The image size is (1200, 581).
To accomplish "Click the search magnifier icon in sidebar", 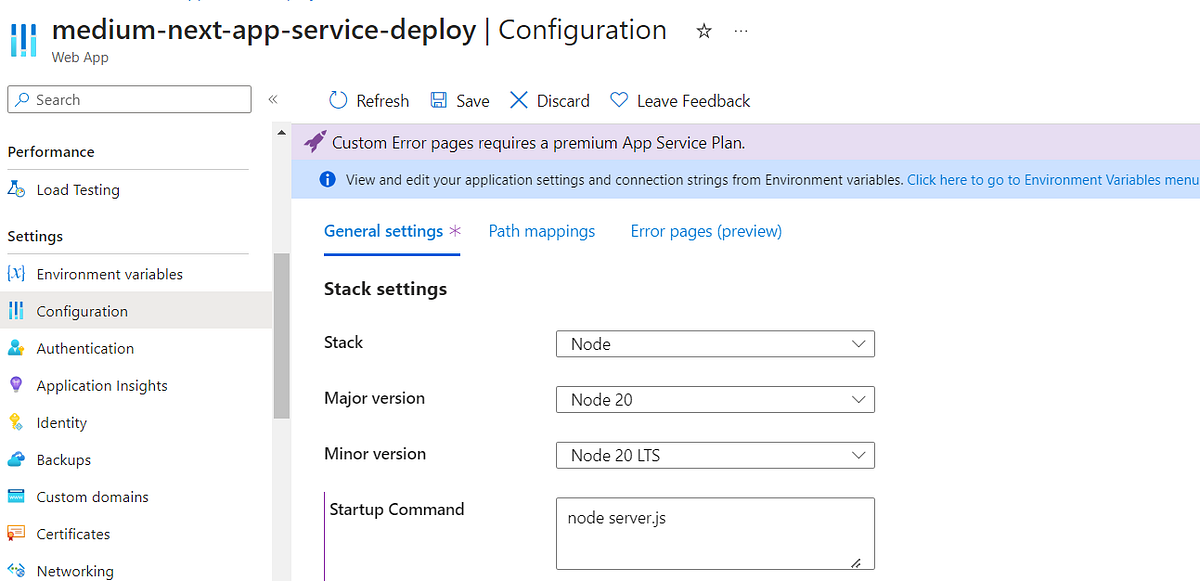I will (23, 99).
